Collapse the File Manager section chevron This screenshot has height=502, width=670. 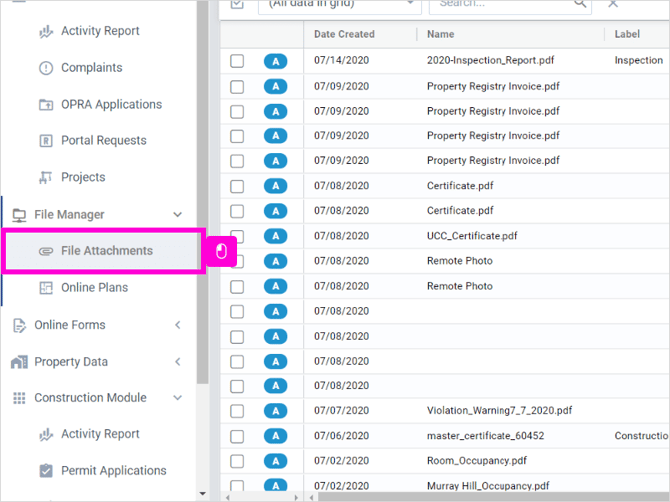tap(178, 214)
